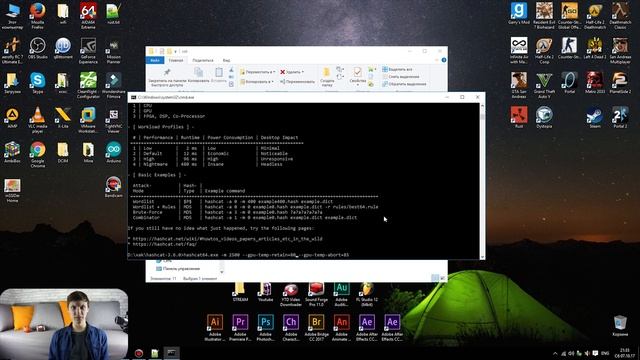Click Select all in Explorer ribbon
This screenshot has width=640, height=360.
[x=398, y=69]
